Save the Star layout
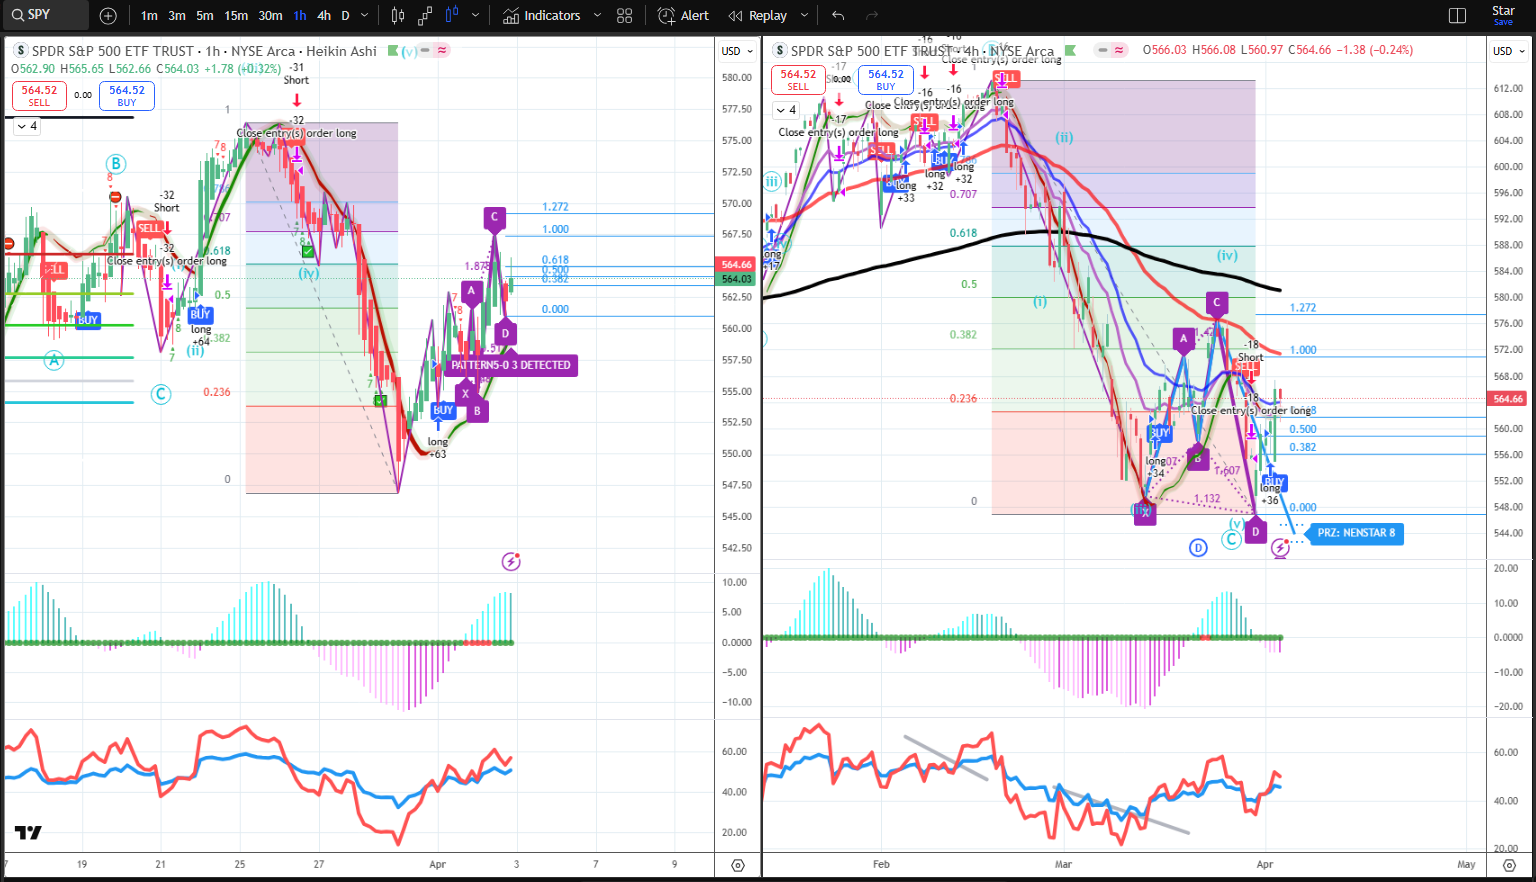 coord(1503,15)
